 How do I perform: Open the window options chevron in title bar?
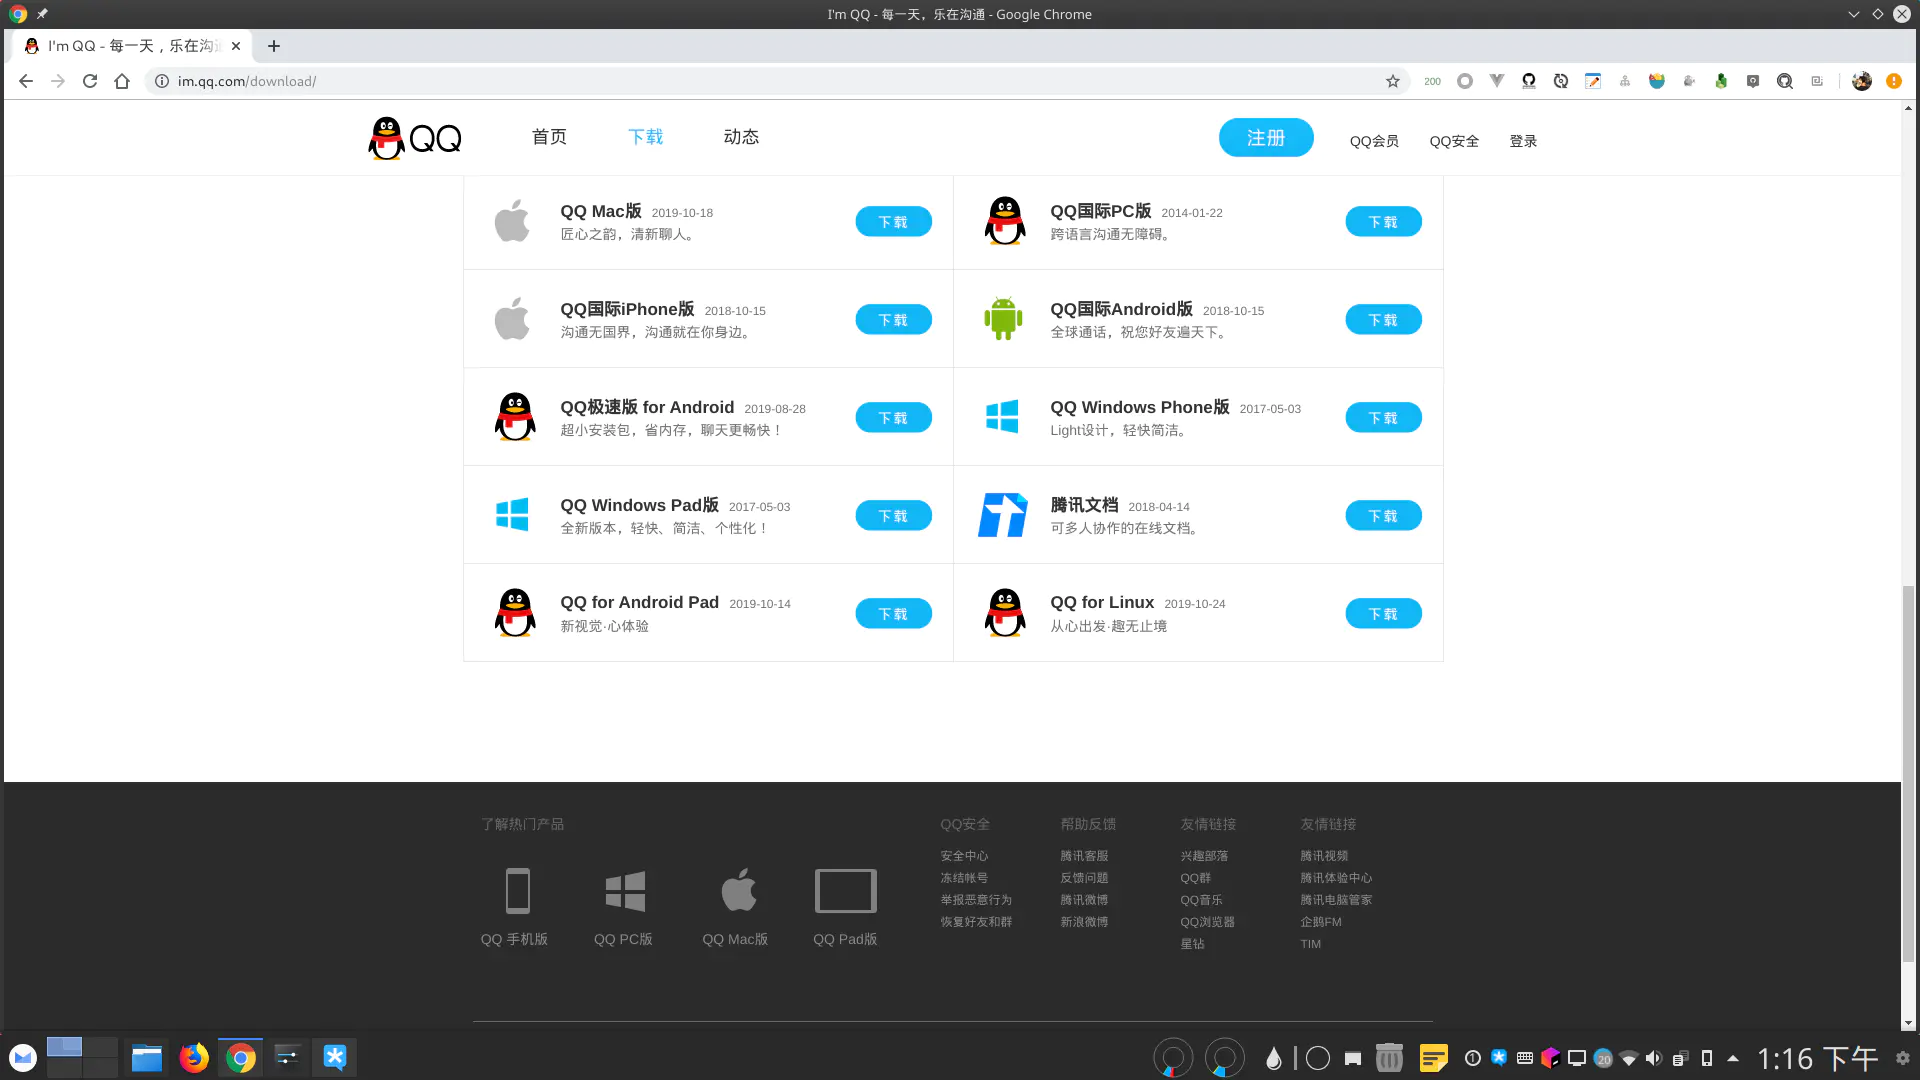click(x=1856, y=14)
